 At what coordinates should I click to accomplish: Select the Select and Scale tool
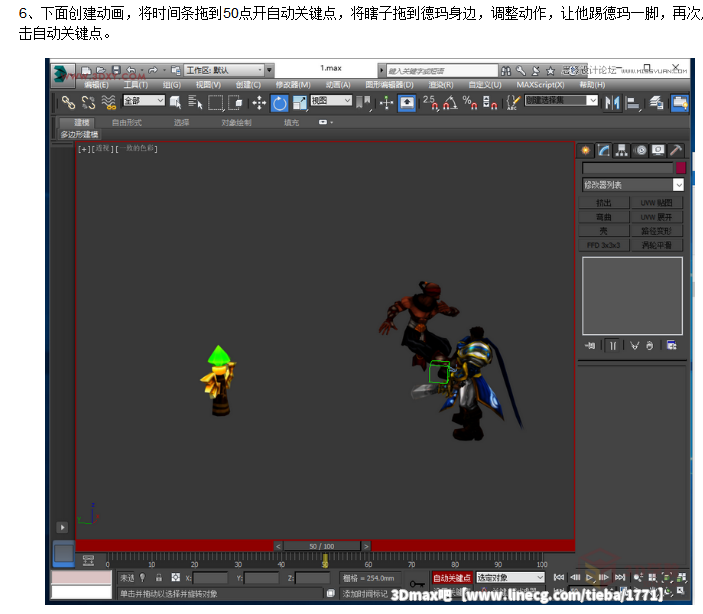coord(299,103)
